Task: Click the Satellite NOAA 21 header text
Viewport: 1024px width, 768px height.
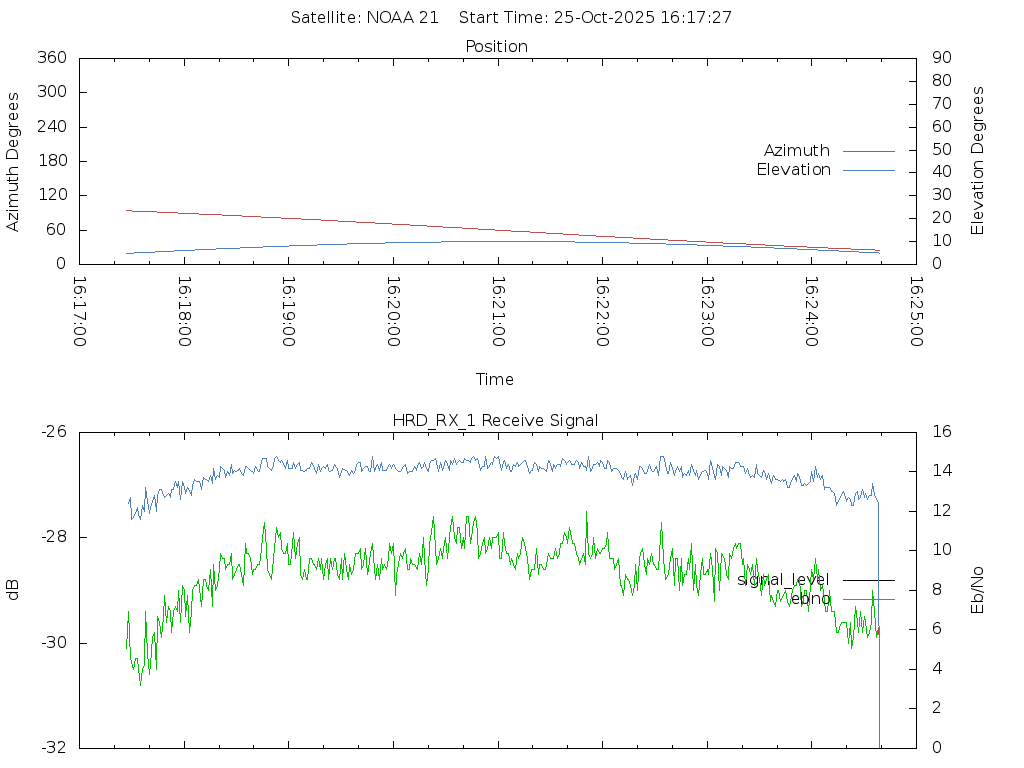Action: click(x=365, y=18)
